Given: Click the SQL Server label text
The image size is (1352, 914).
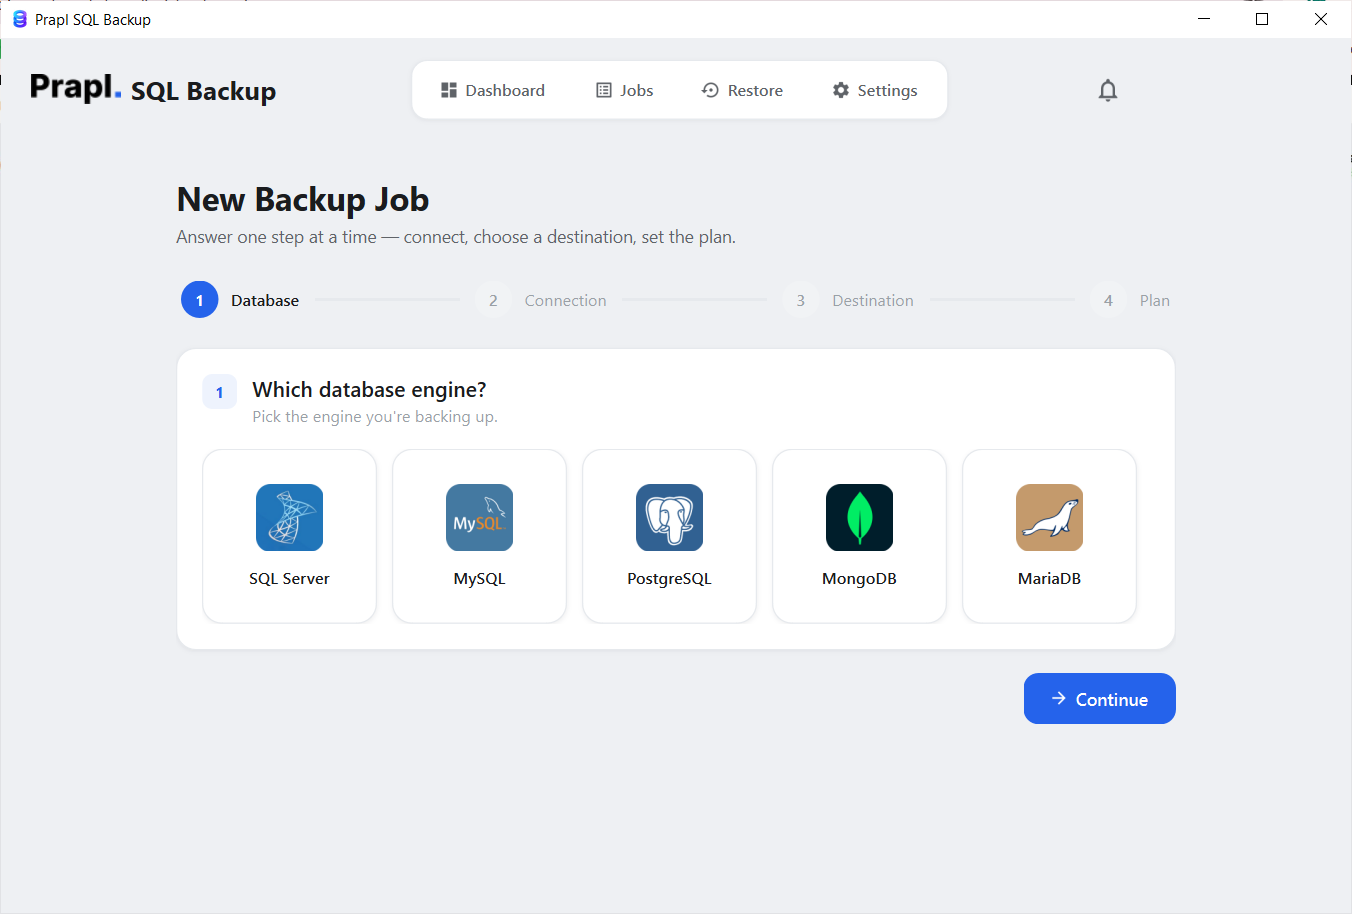Looking at the screenshot, I should [x=289, y=579].
